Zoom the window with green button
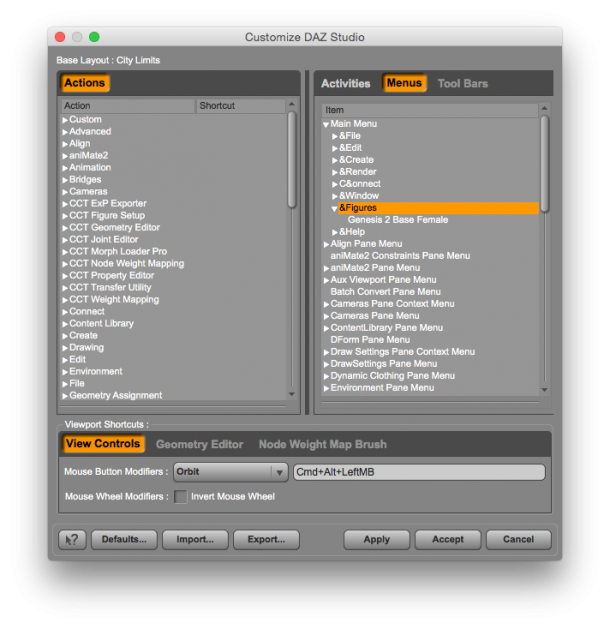 (94, 37)
